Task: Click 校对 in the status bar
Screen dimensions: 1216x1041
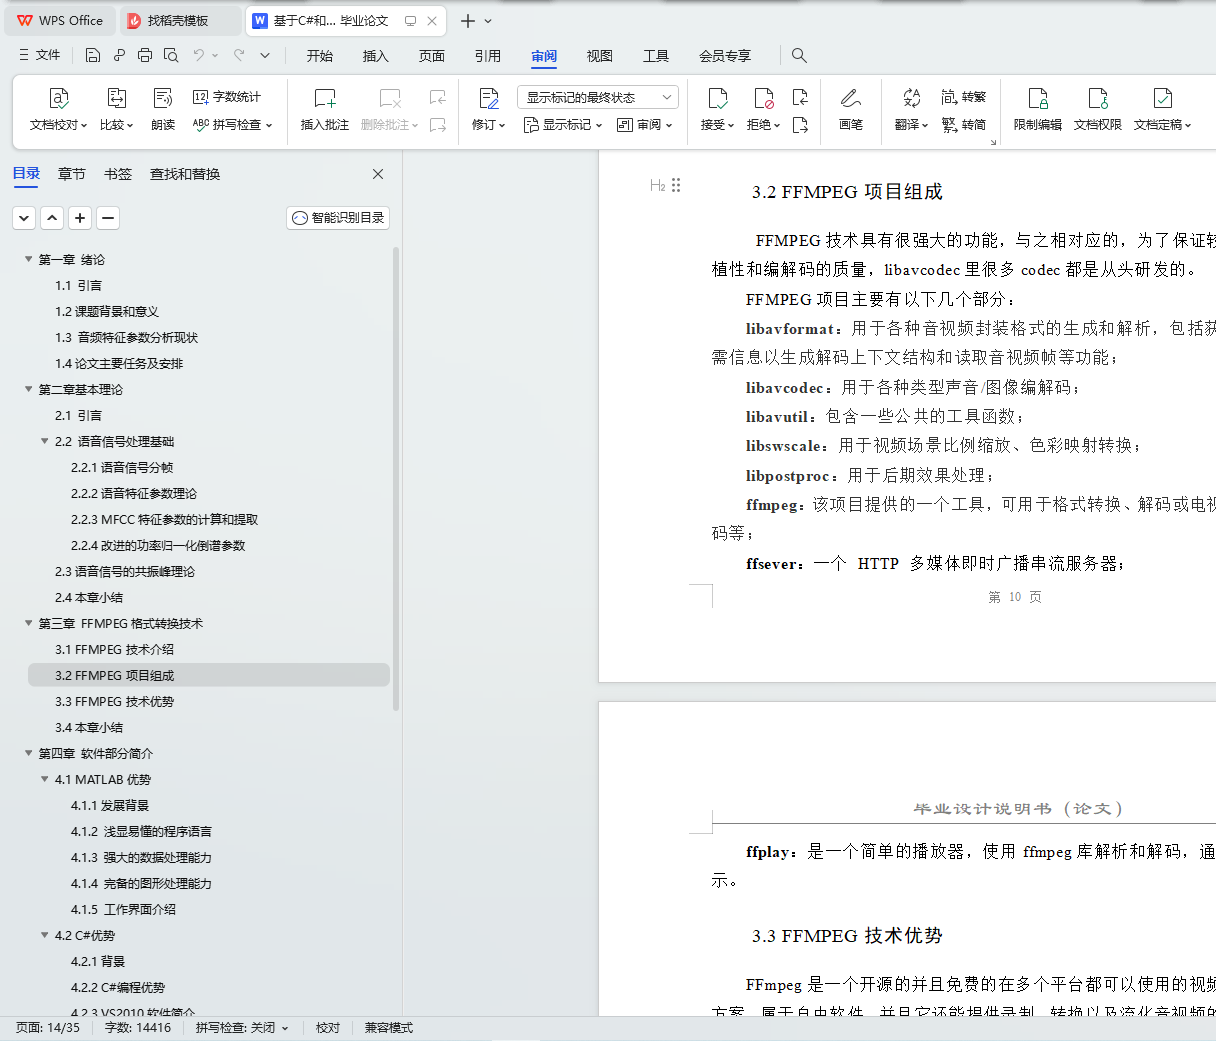Action: 328,1028
